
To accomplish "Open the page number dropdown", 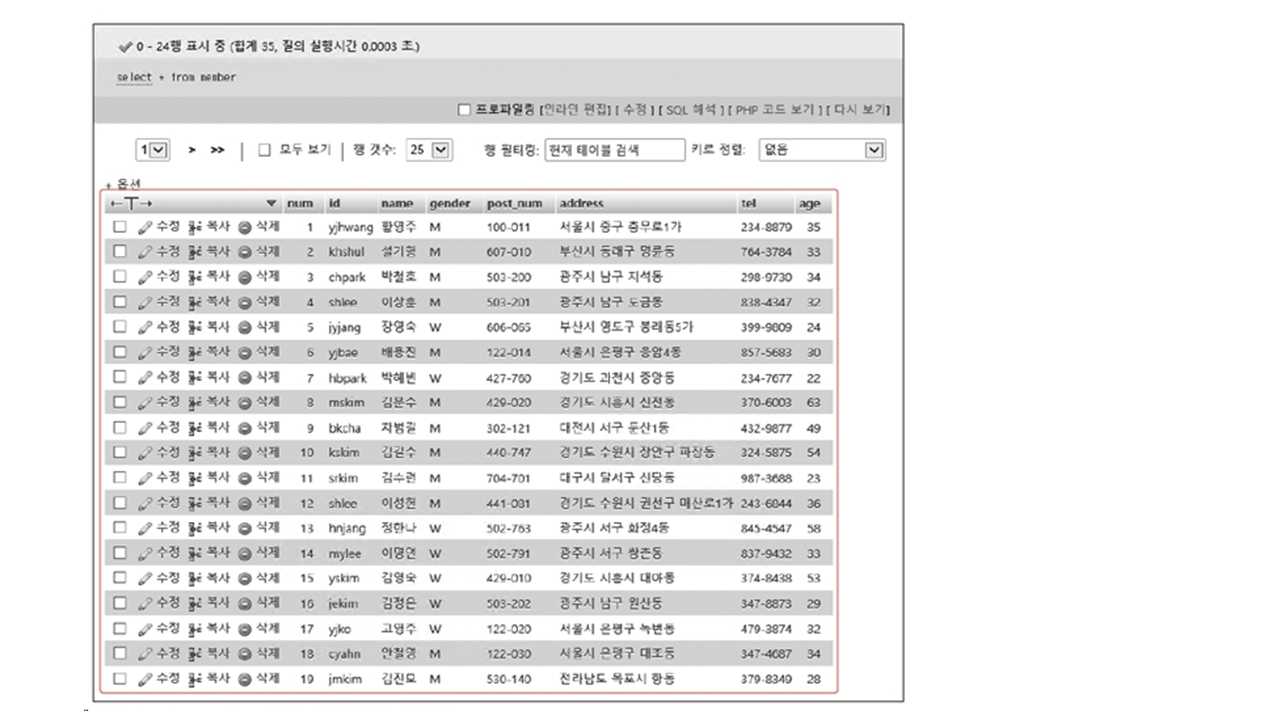I will [154, 150].
